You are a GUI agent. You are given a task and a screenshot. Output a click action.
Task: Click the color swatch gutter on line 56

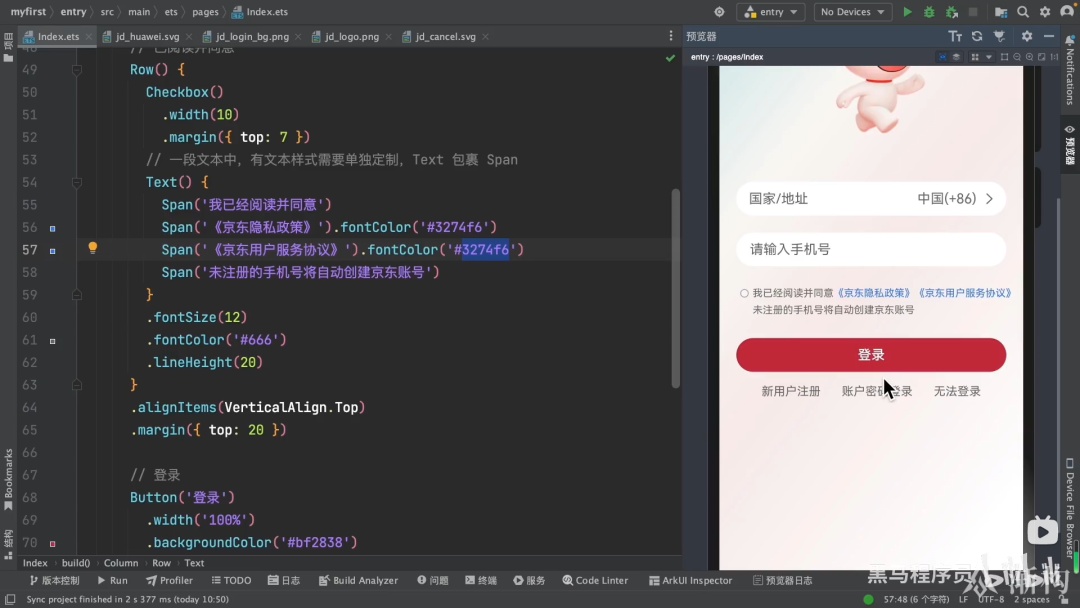(52, 228)
